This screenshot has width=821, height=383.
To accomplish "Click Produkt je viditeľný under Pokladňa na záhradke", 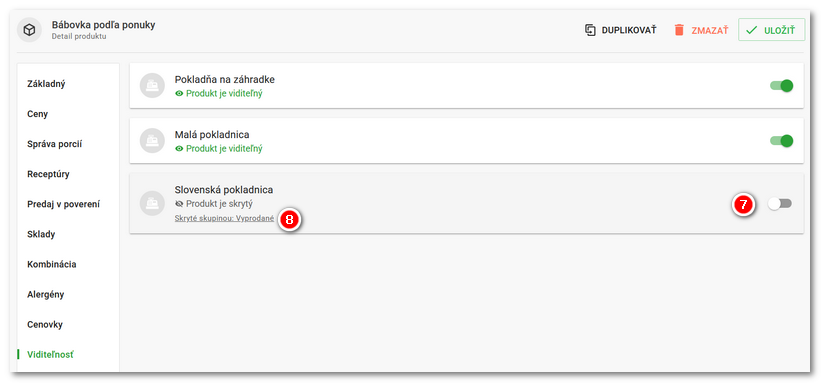I will [x=224, y=94].
